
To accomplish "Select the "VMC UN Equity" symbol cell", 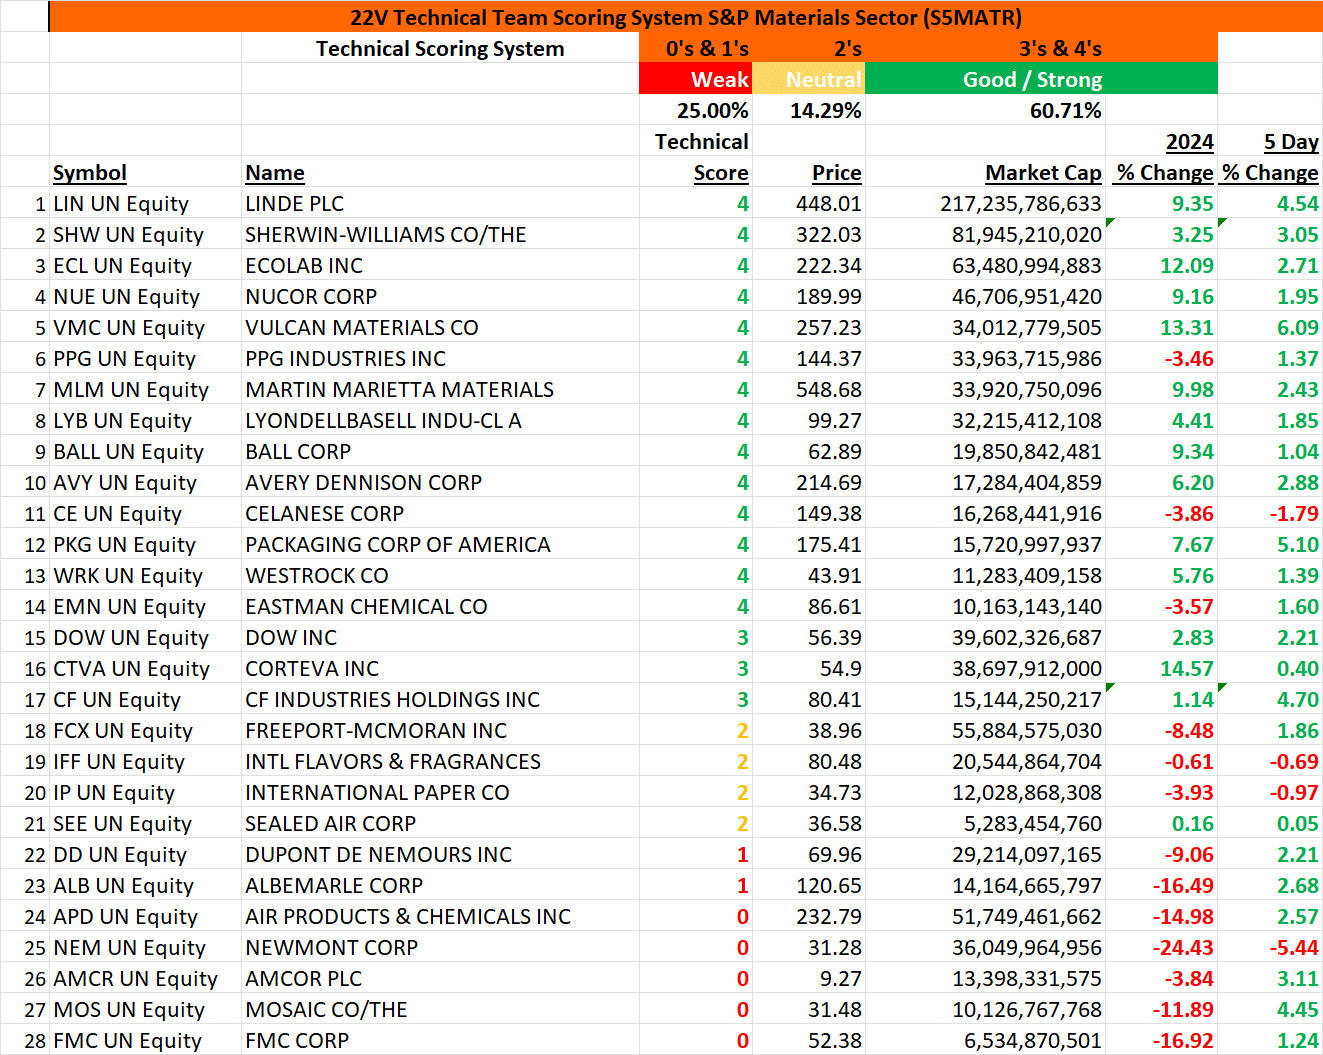I will pos(145,327).
